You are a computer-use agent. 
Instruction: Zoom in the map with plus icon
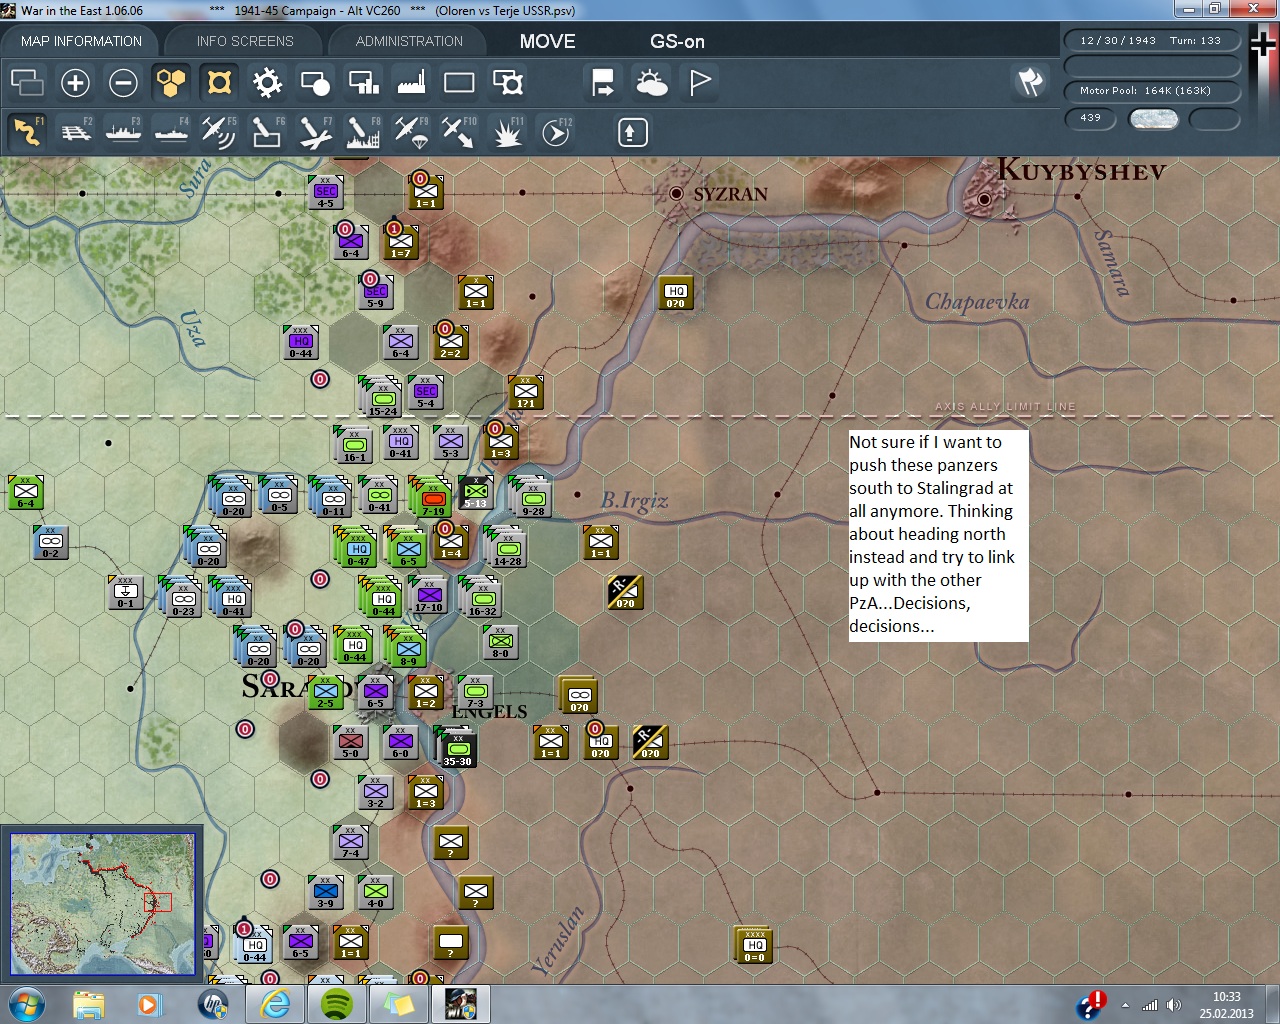(x=75, y=82)
